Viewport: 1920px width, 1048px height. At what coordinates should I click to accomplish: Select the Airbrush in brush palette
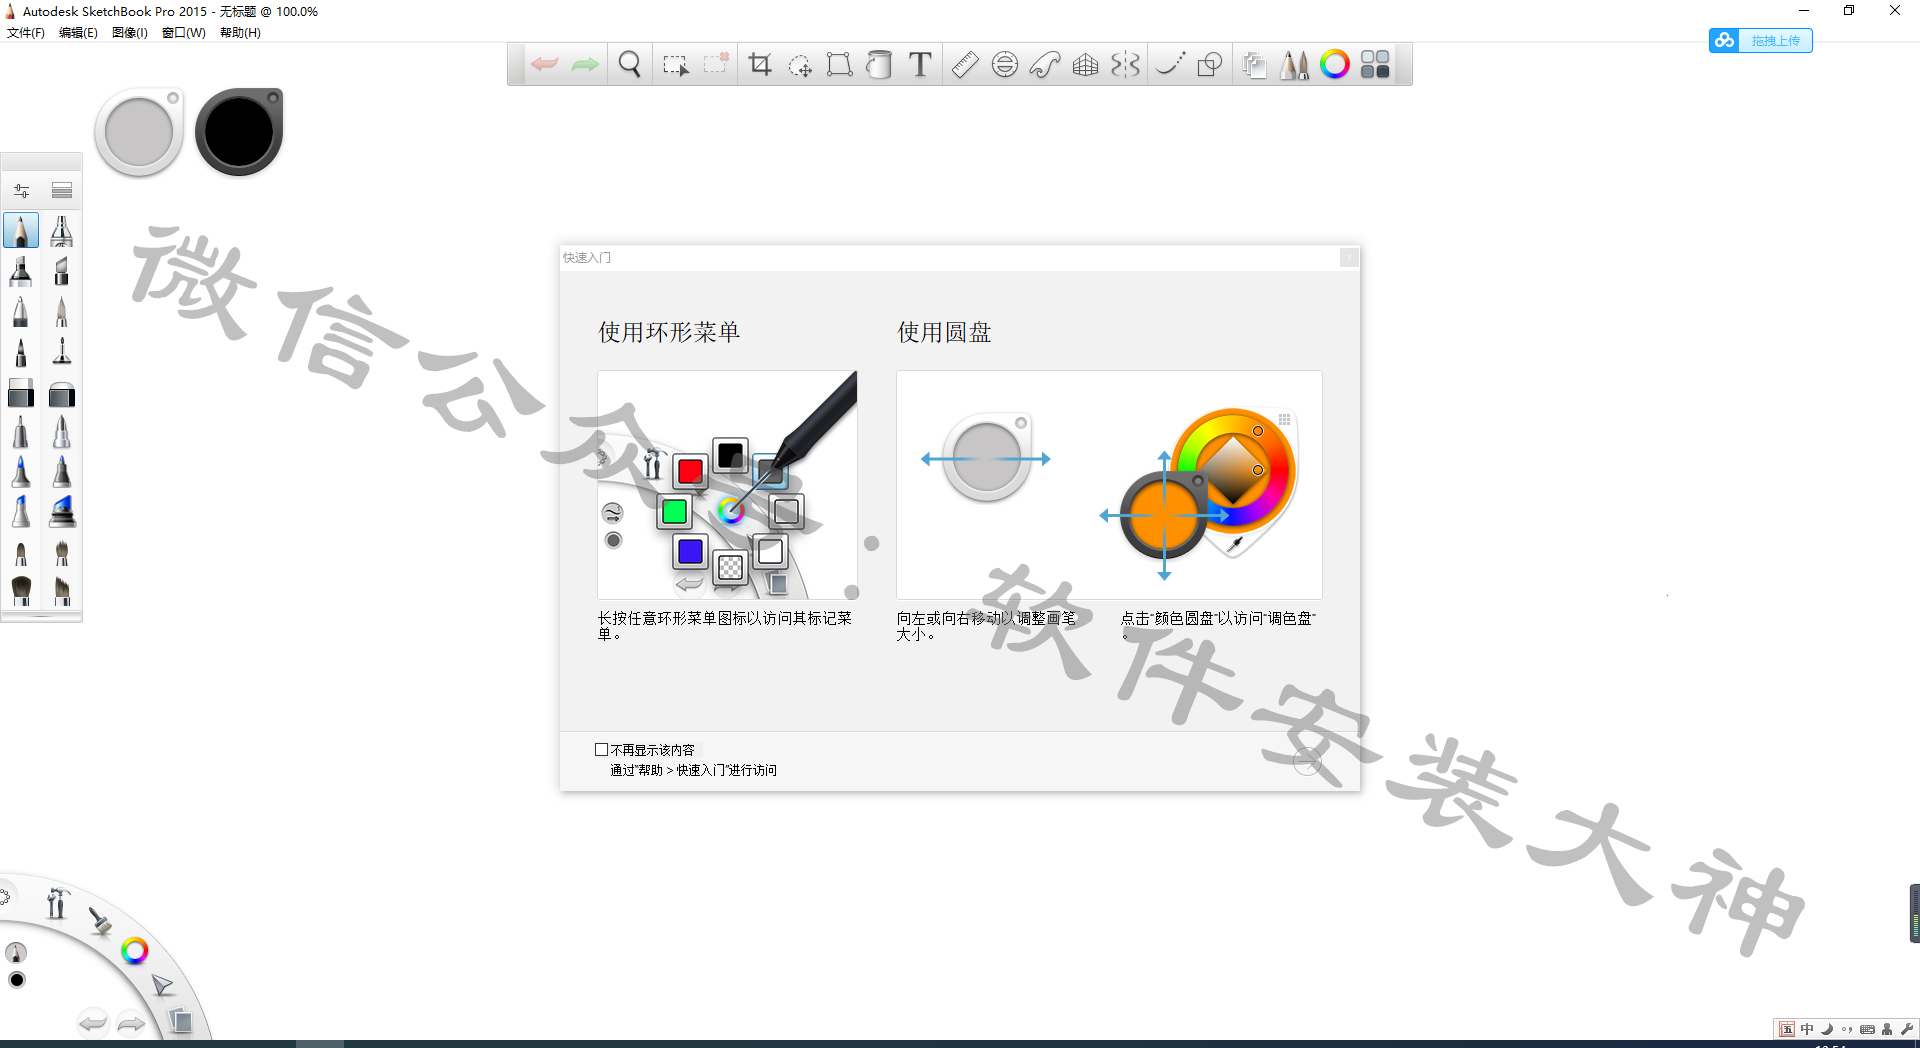point(61,230)
